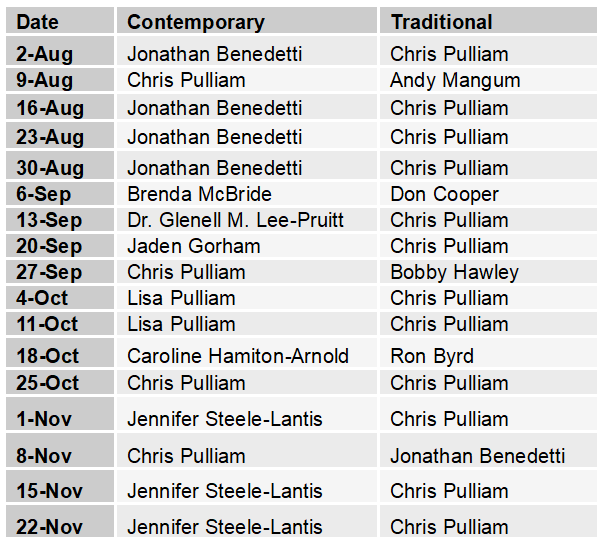Select the Traditional column header
Screen dimensions: 604x543
[x=488, y=20]
